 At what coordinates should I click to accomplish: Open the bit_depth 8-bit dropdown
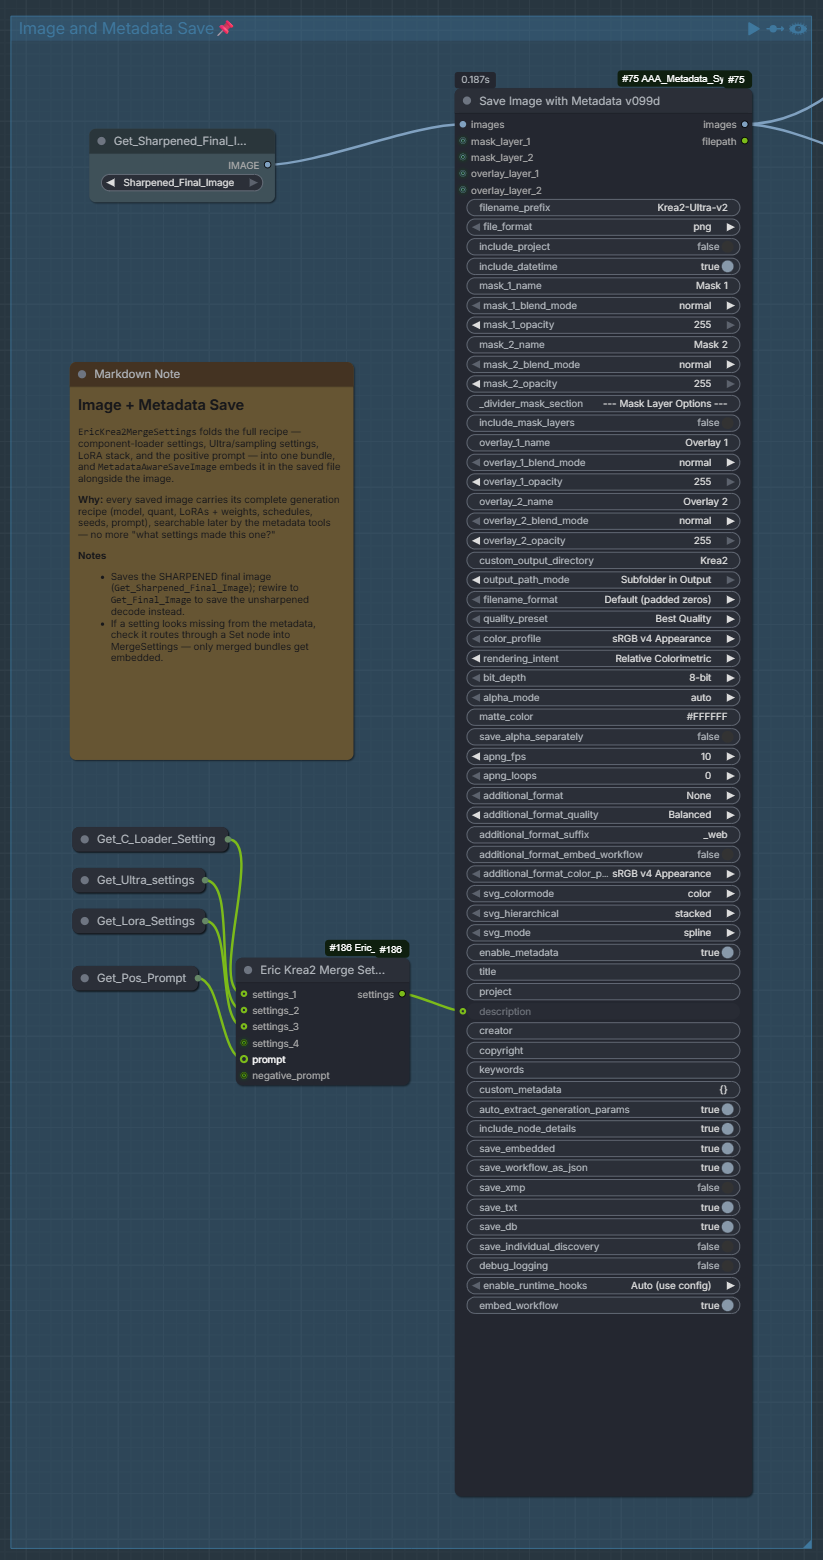point(603,678)
